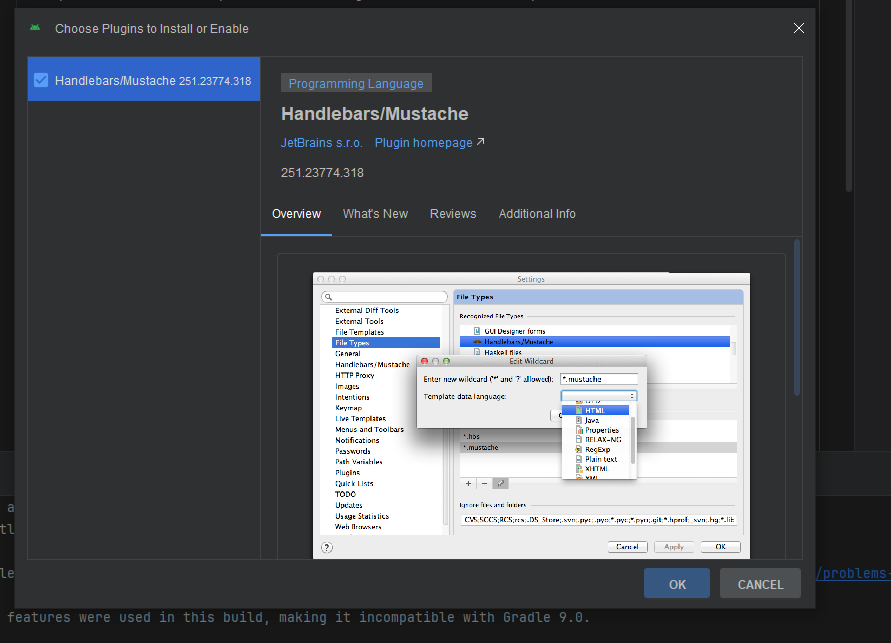Viewport: 891px width, 643px height.
Task: Click the Android icon in the dialog title
Action: click(35, 28)
